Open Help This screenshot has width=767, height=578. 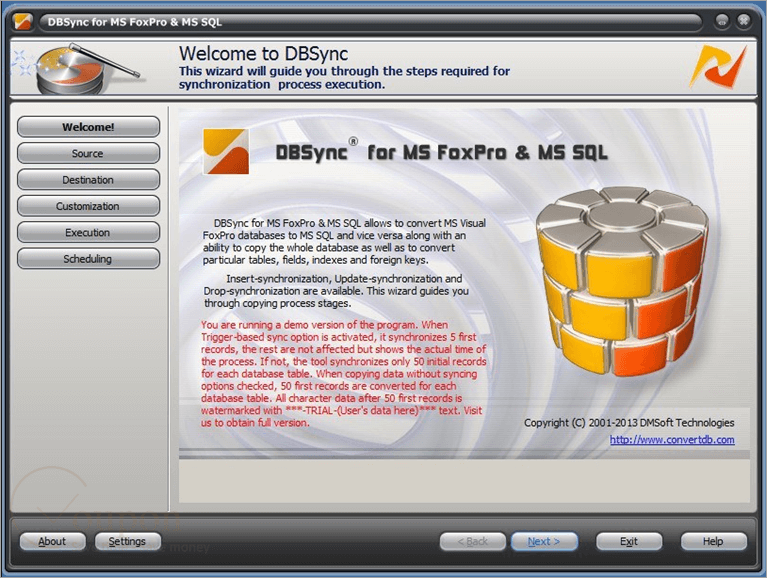[714, 541]
